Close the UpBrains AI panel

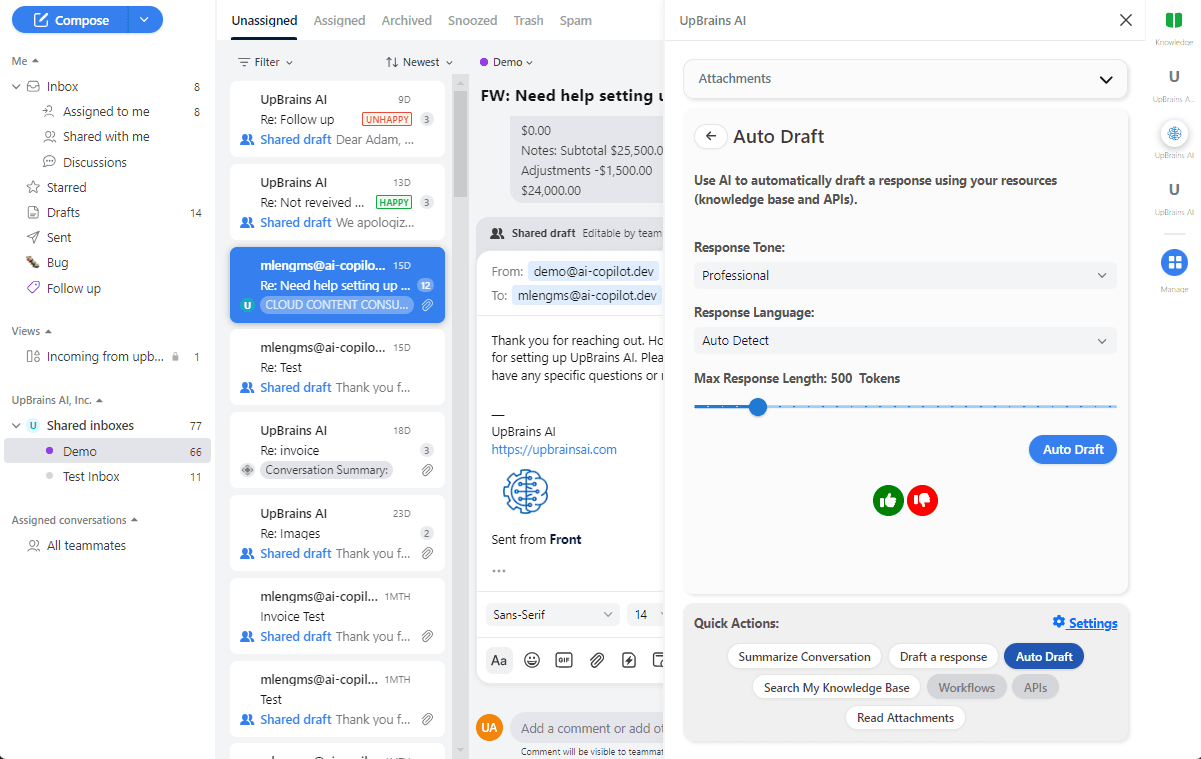point(1126,20)
